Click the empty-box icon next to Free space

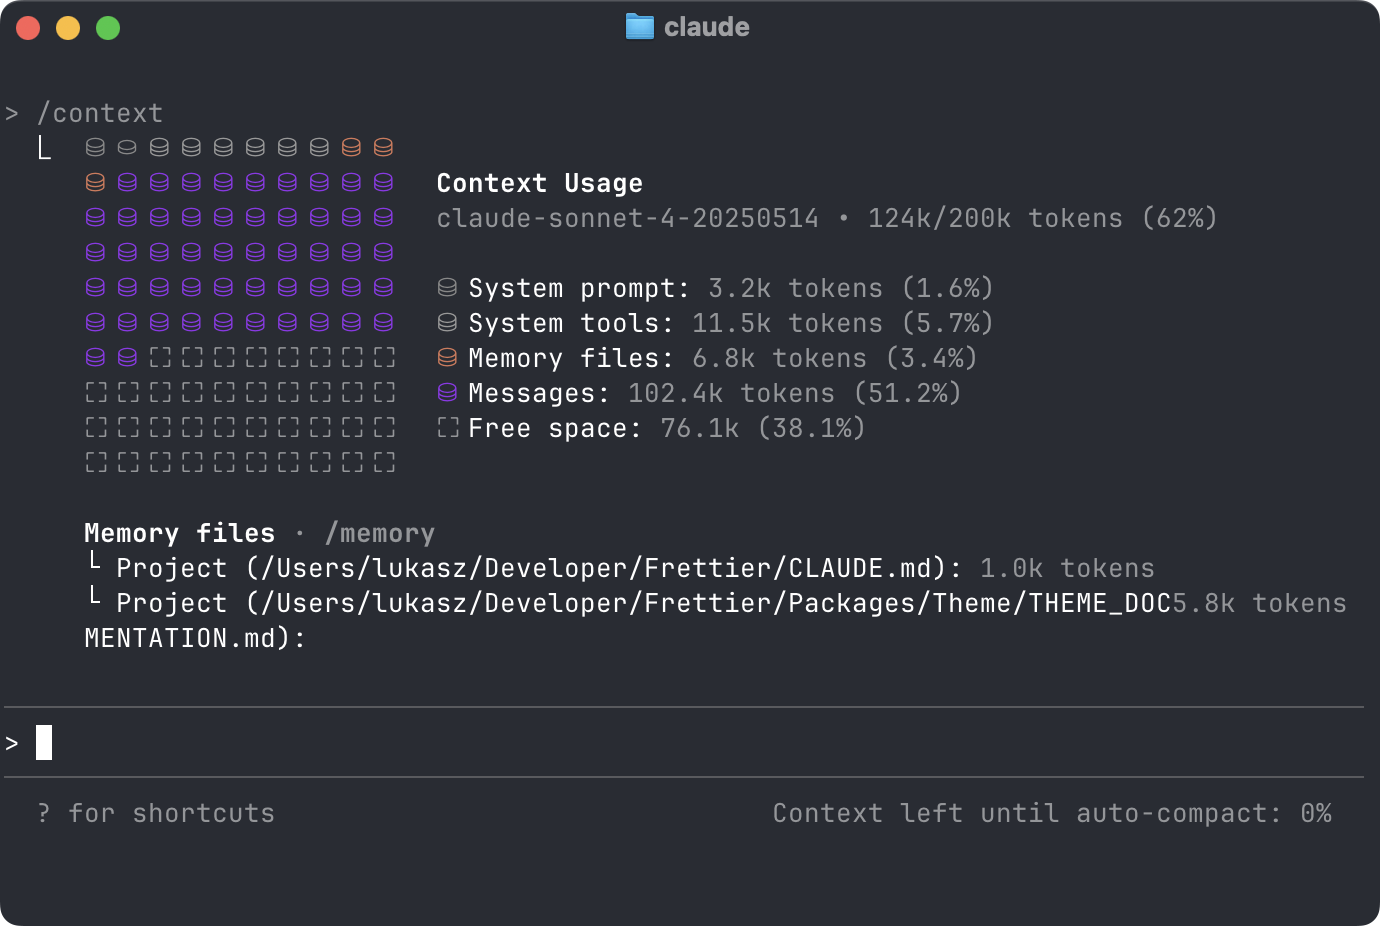447,428
